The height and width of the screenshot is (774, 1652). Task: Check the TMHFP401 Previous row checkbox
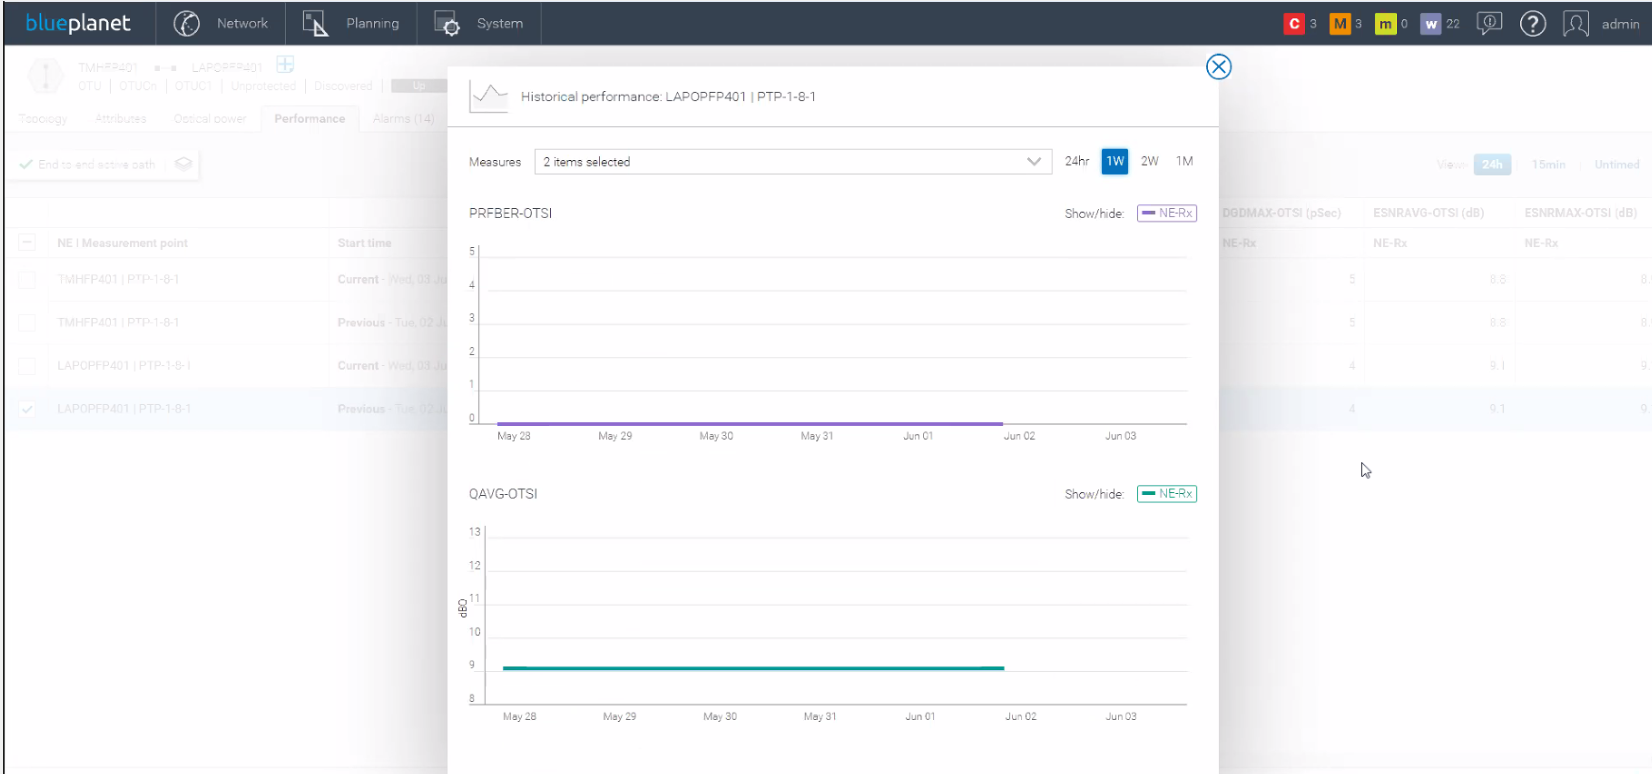point(27,323)
